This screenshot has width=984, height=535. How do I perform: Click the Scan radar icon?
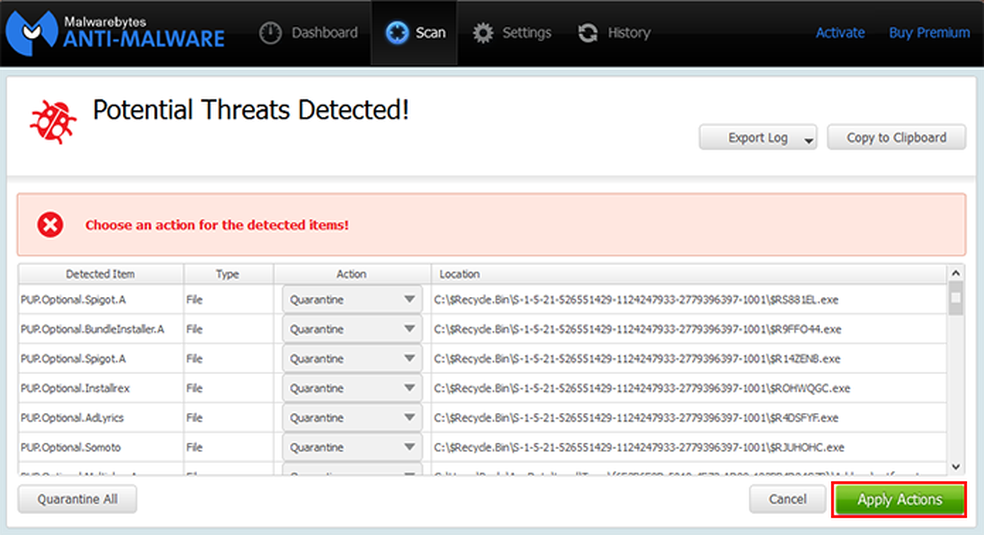(397, 33)
